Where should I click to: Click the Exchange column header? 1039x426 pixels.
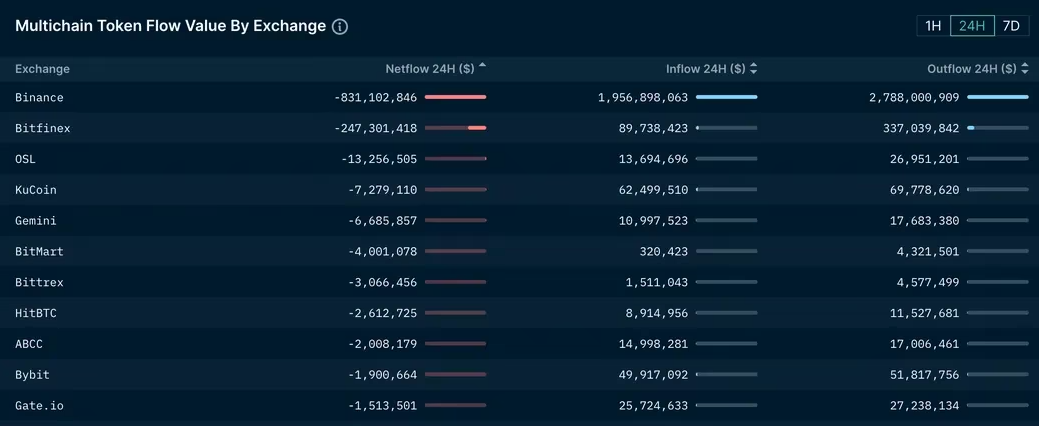click(x=43, y=69)
